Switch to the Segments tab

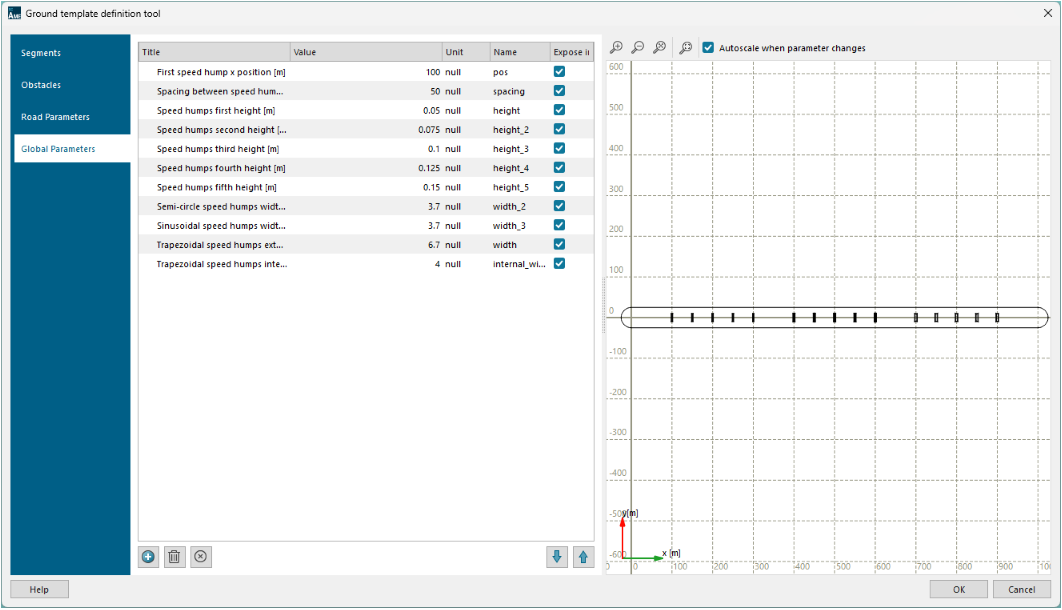tap(41, 53)
